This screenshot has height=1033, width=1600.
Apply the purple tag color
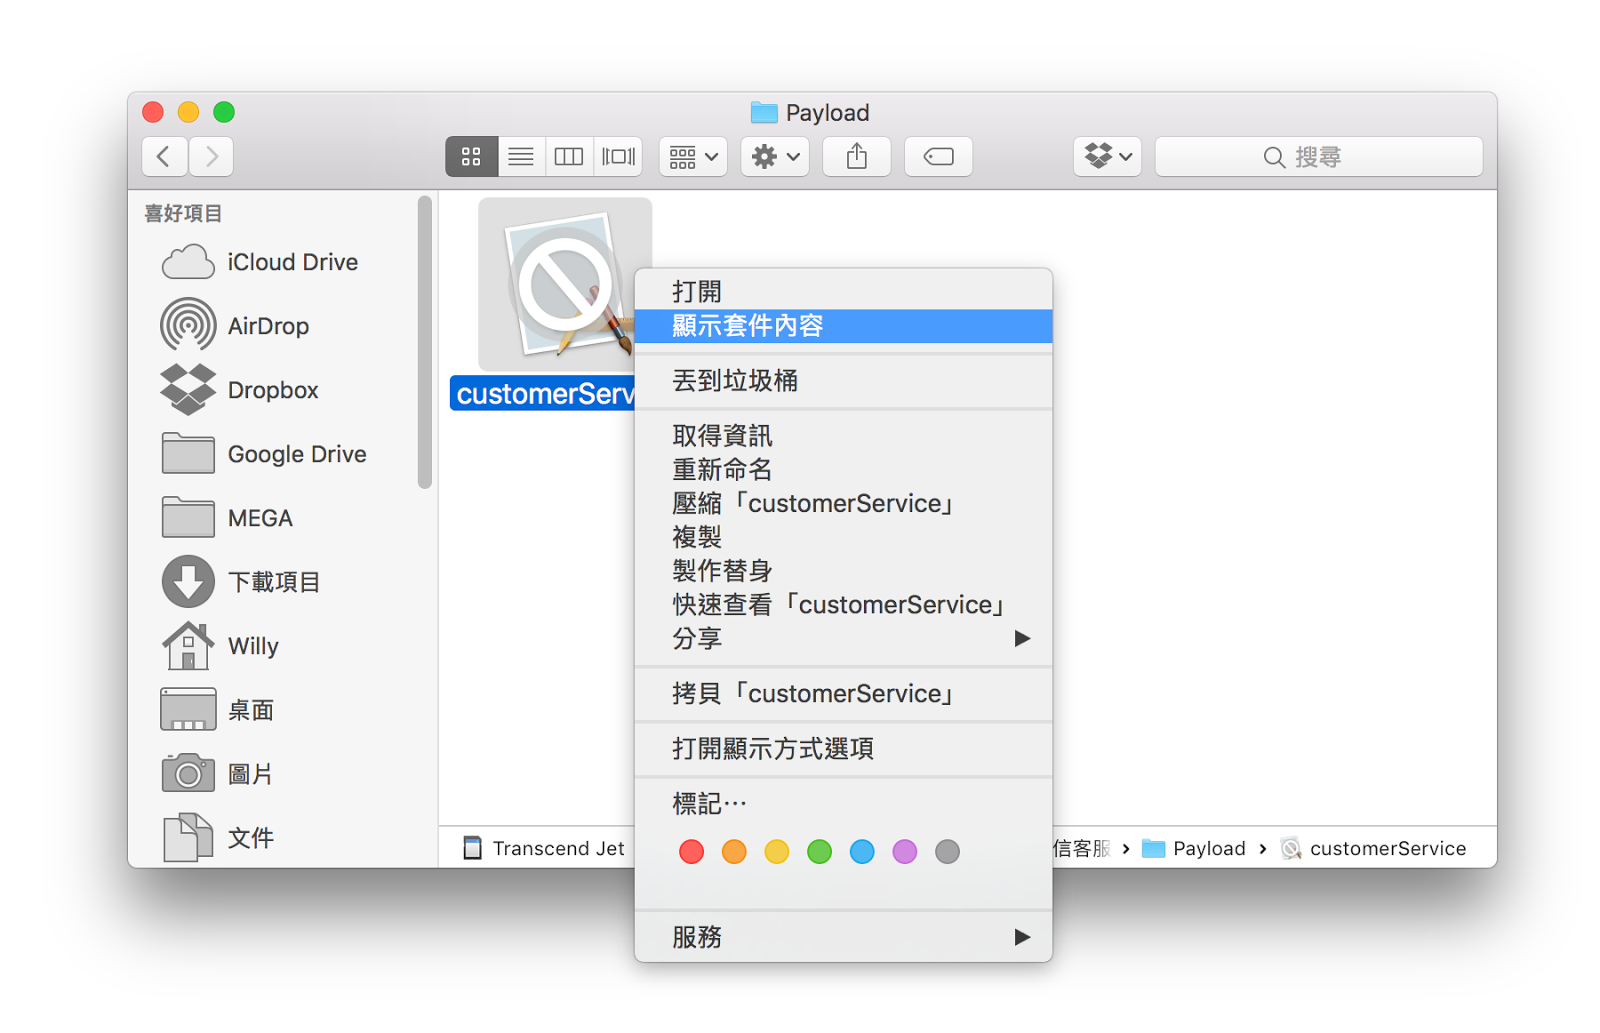905,851
